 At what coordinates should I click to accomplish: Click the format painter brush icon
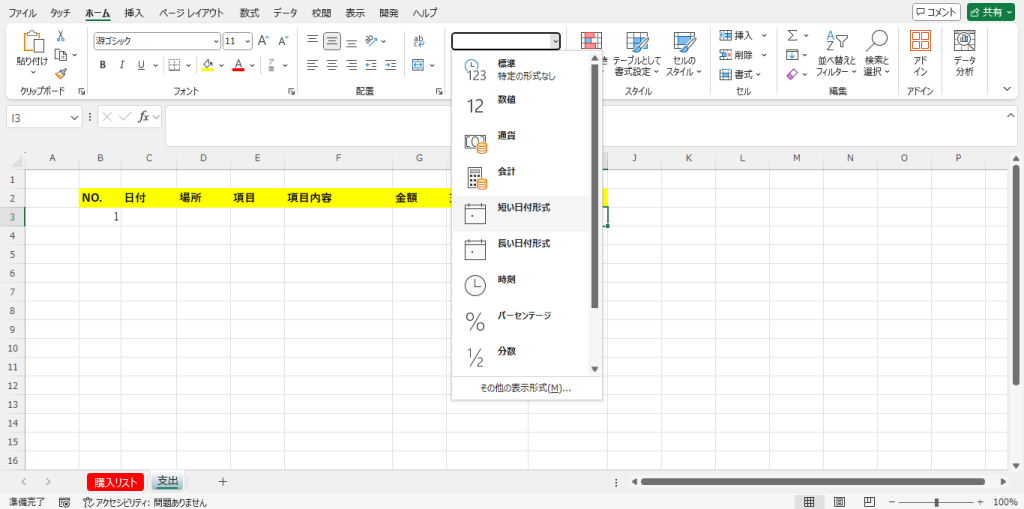pos(61,73)
